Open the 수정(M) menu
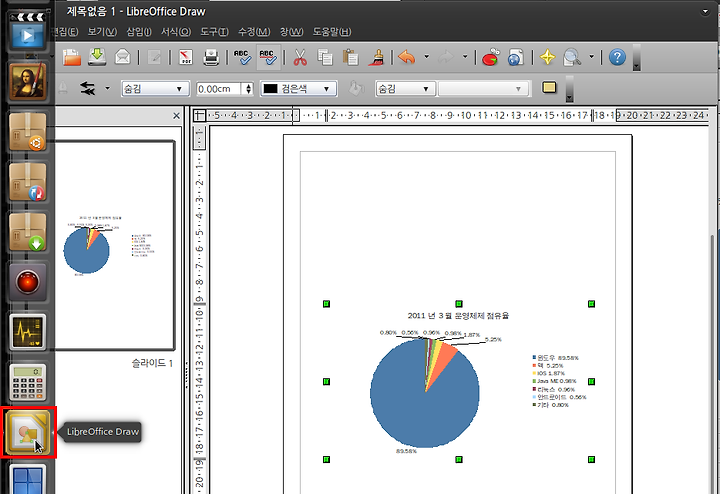The height and width of the screenshot is (494, 720). coord(254,32)
